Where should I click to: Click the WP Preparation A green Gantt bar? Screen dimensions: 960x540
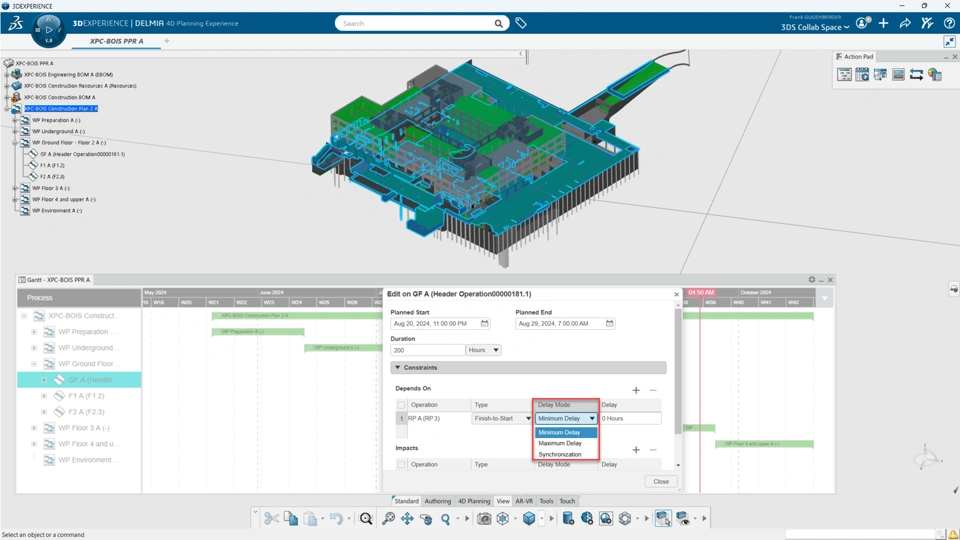[258, 332]
